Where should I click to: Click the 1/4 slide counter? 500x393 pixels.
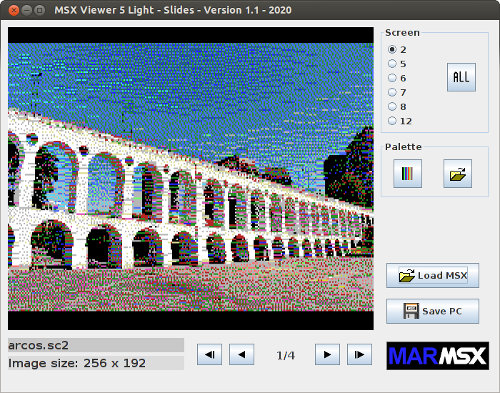tap(286, 355)
